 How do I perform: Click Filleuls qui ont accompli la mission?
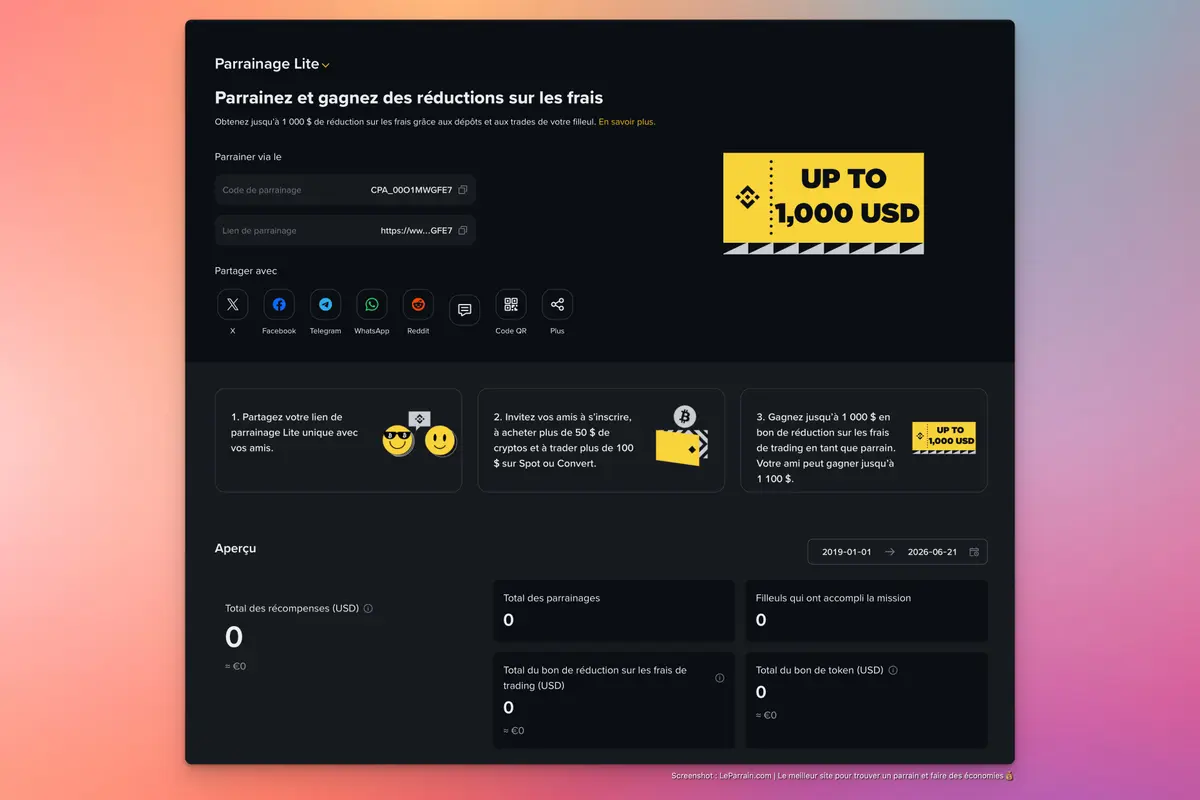point(833,598)
